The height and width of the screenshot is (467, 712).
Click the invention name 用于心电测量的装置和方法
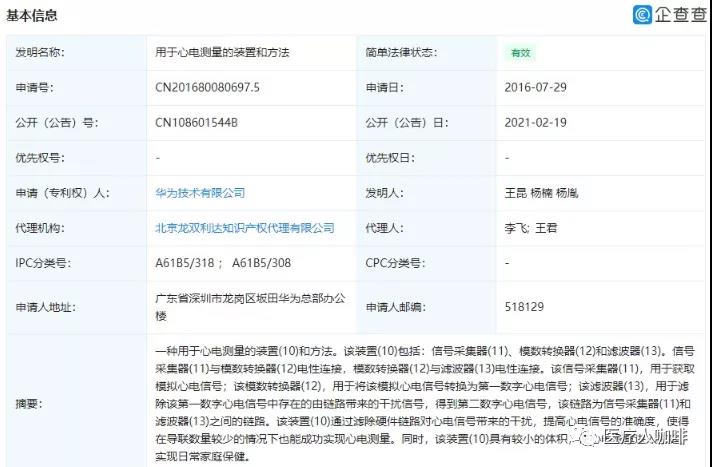(x=222, y=52)
